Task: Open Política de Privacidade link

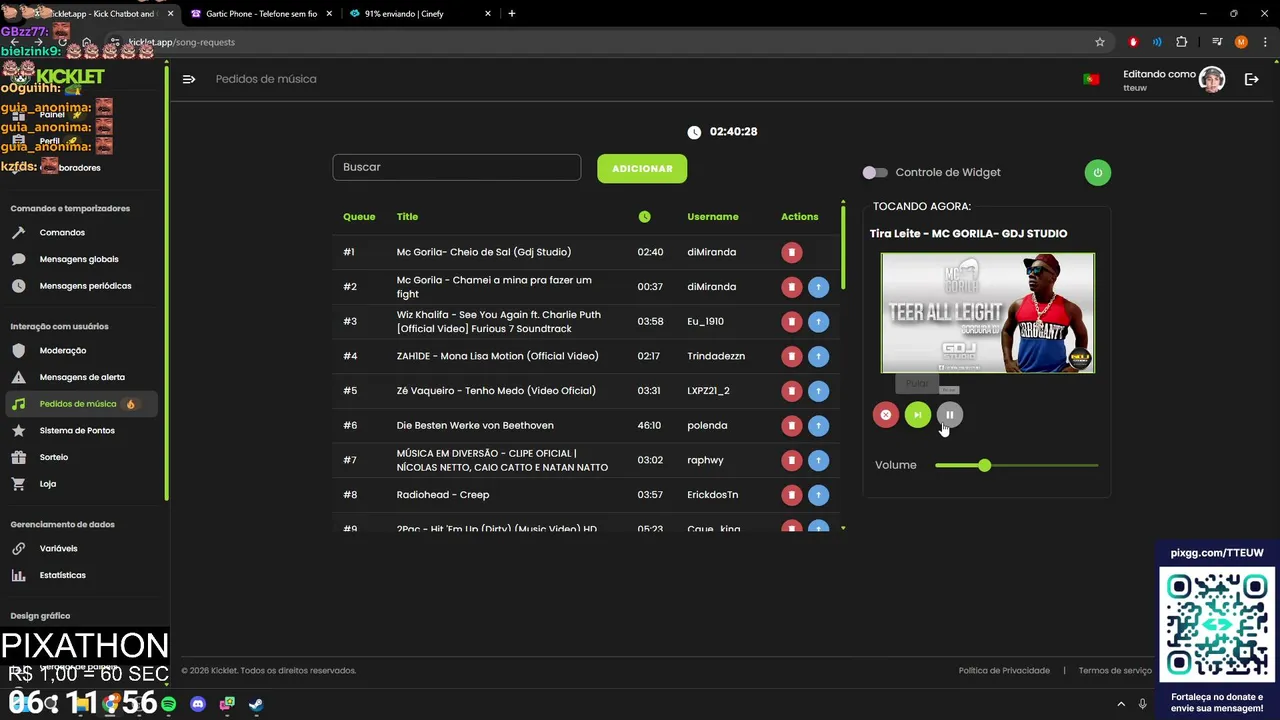Action: (1004, 671)
